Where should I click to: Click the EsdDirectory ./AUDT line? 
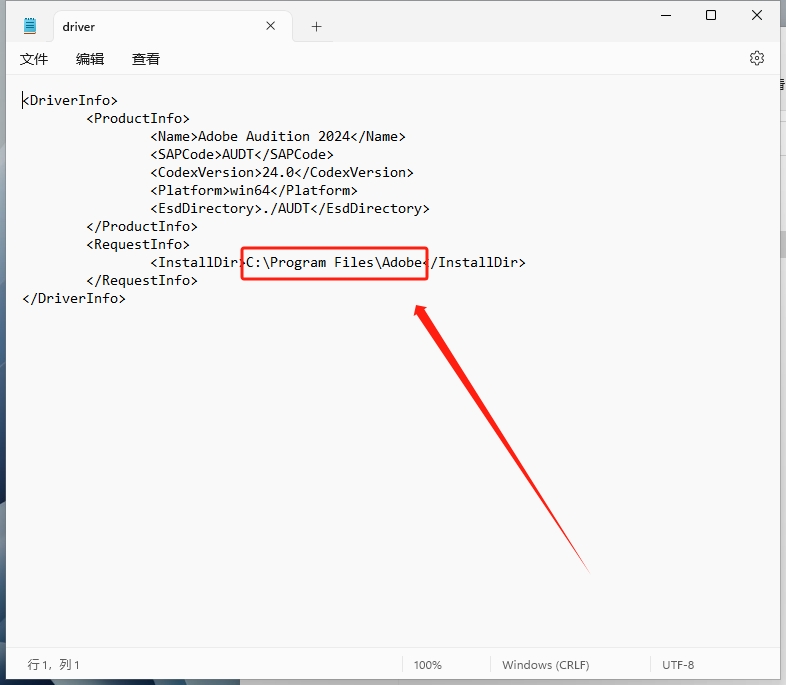[x=290, y=208]
